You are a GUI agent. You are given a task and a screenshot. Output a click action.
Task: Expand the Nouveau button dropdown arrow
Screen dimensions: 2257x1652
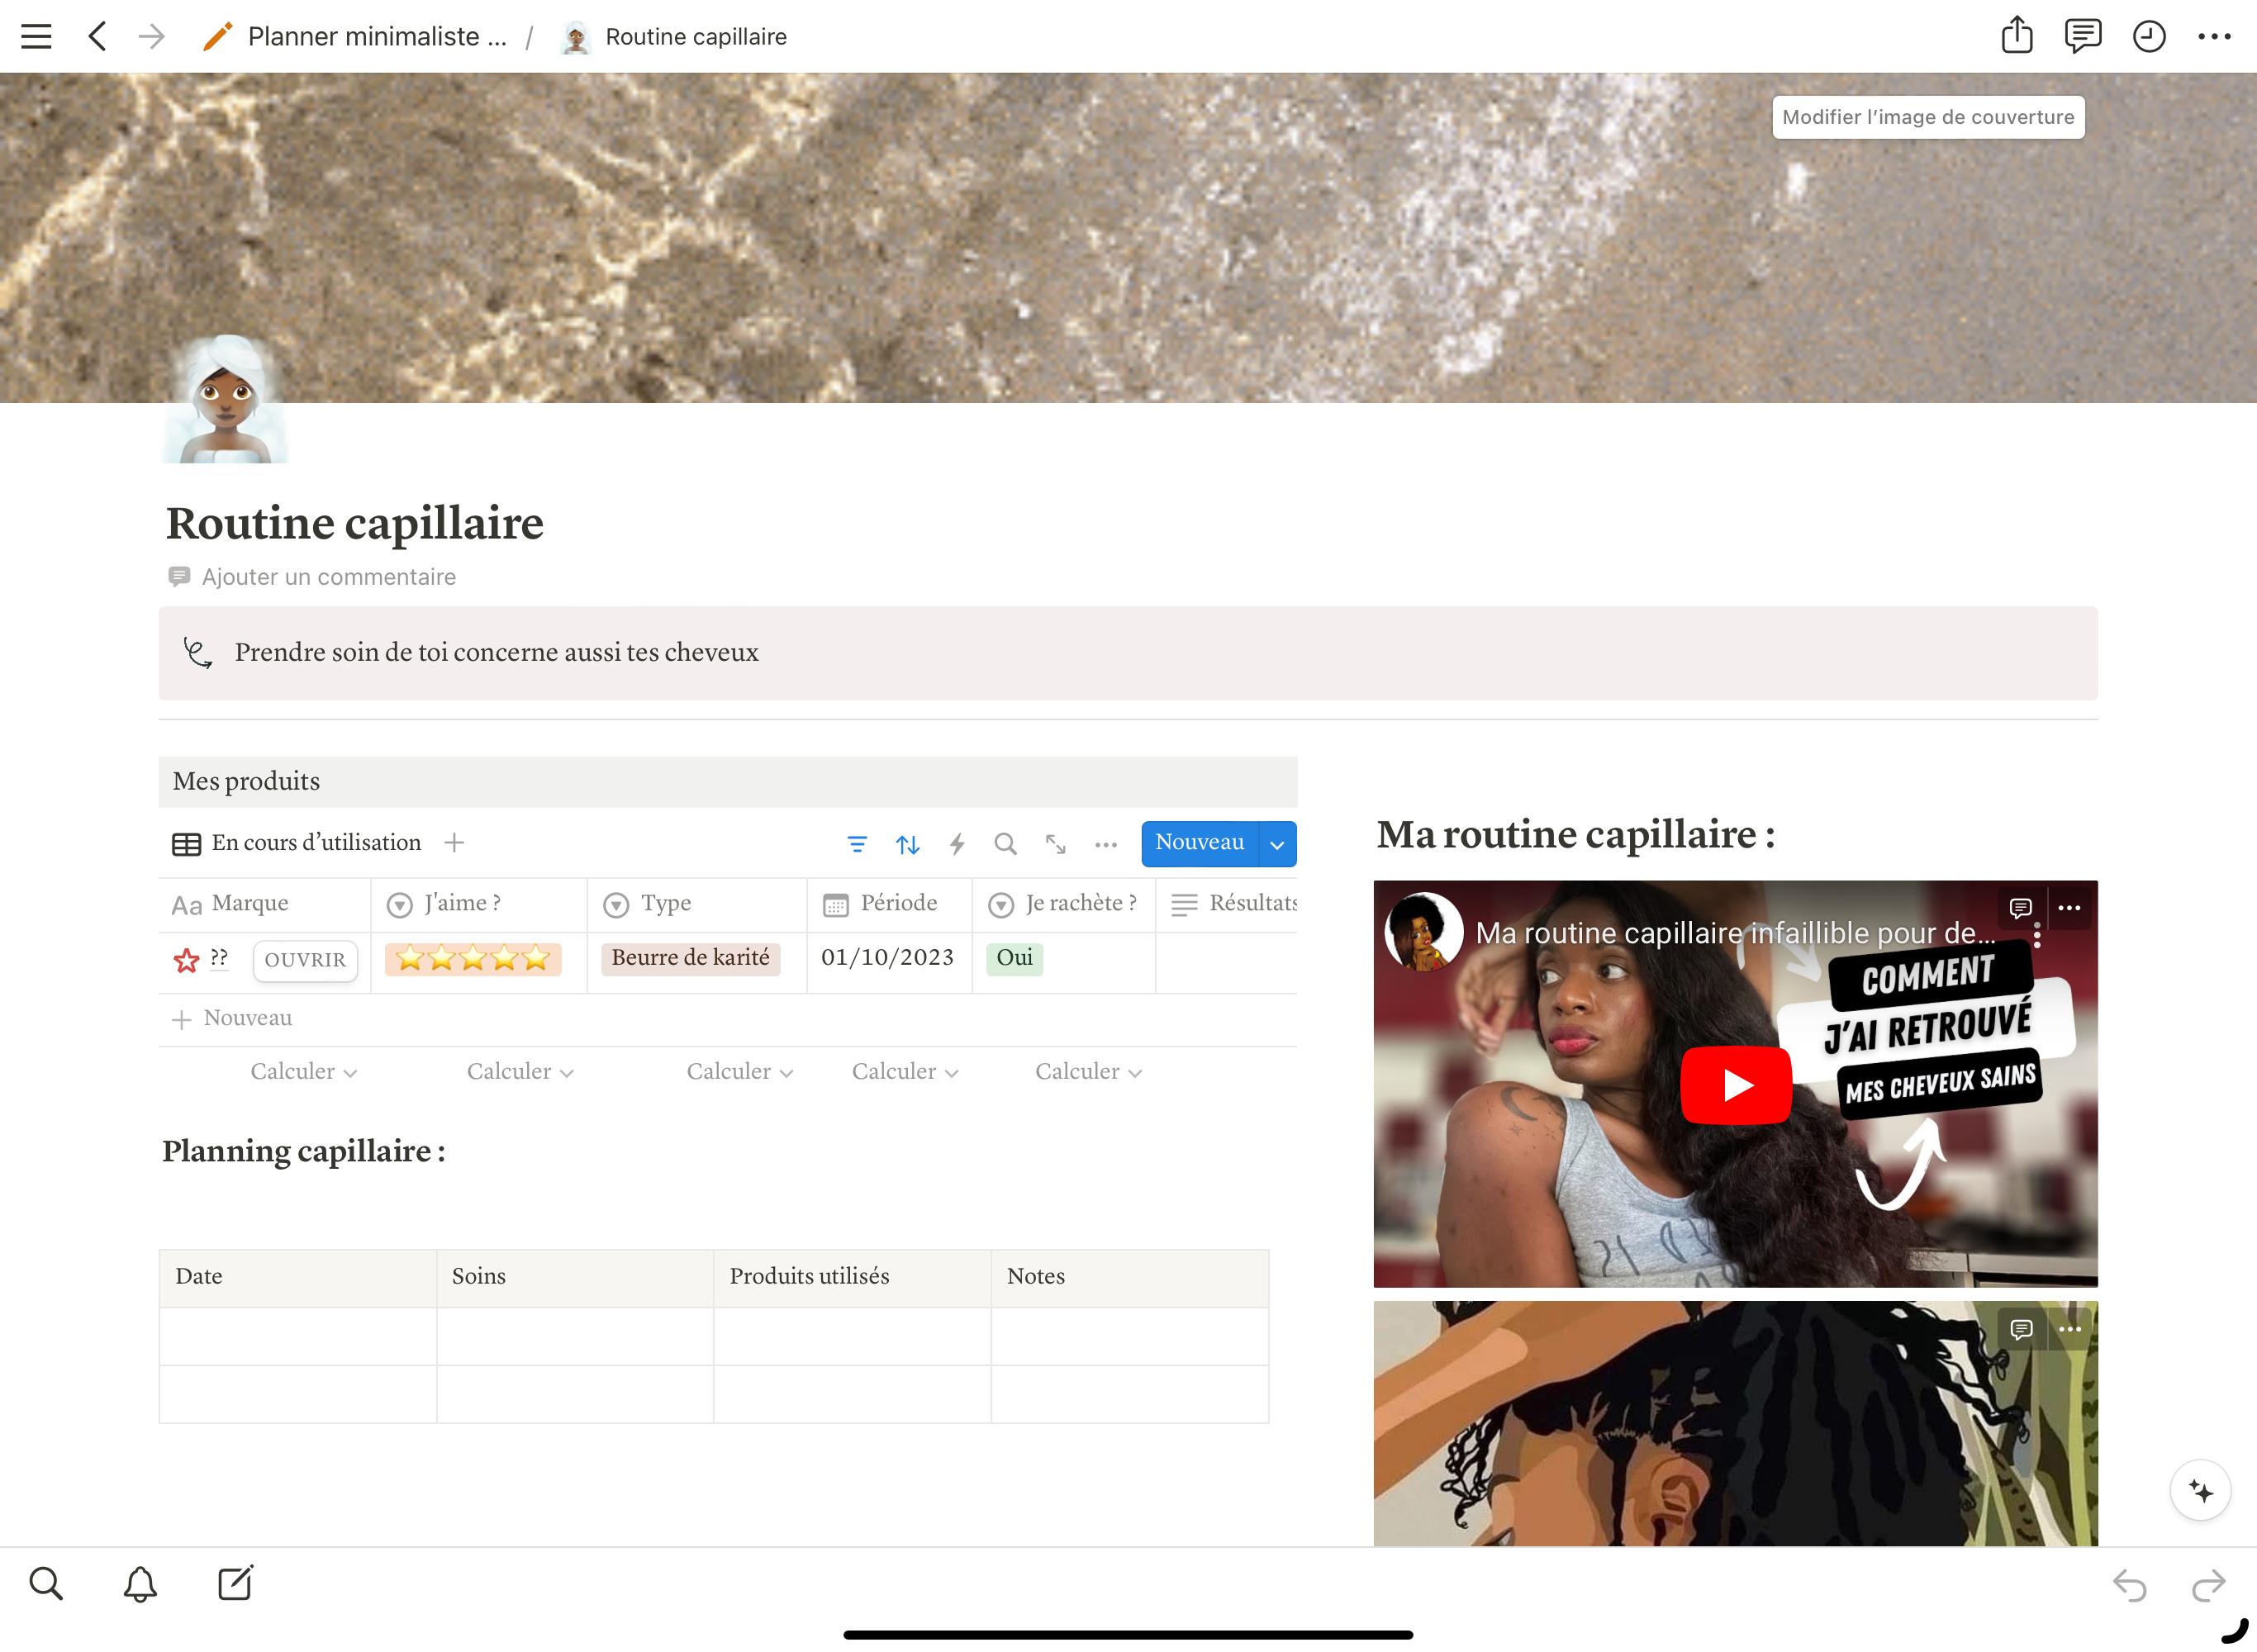[x=1277, y=844]
